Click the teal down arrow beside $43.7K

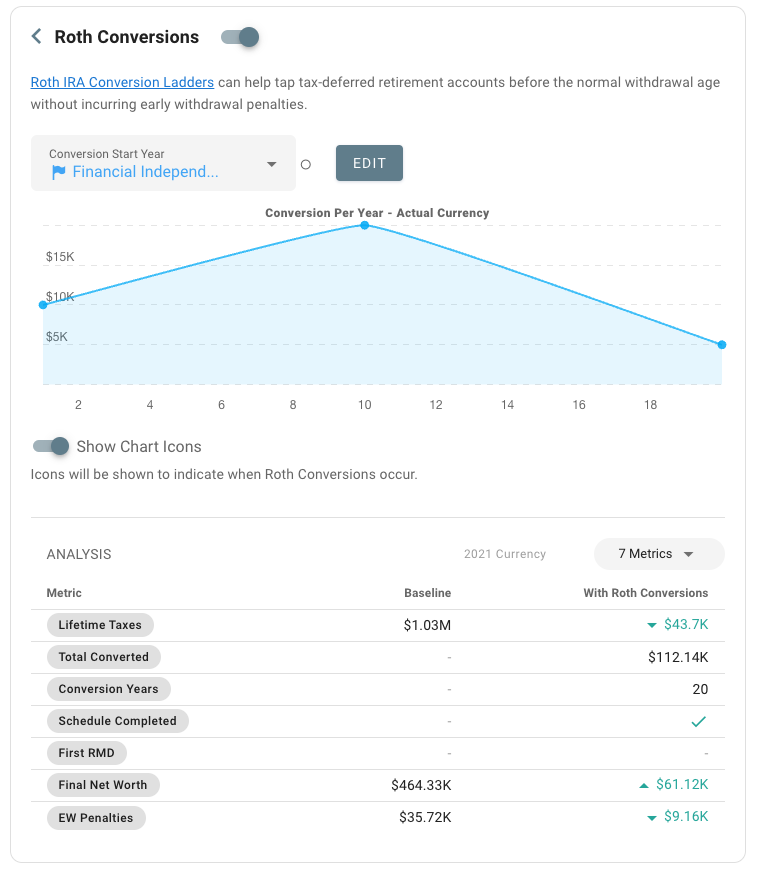[655, 624]
